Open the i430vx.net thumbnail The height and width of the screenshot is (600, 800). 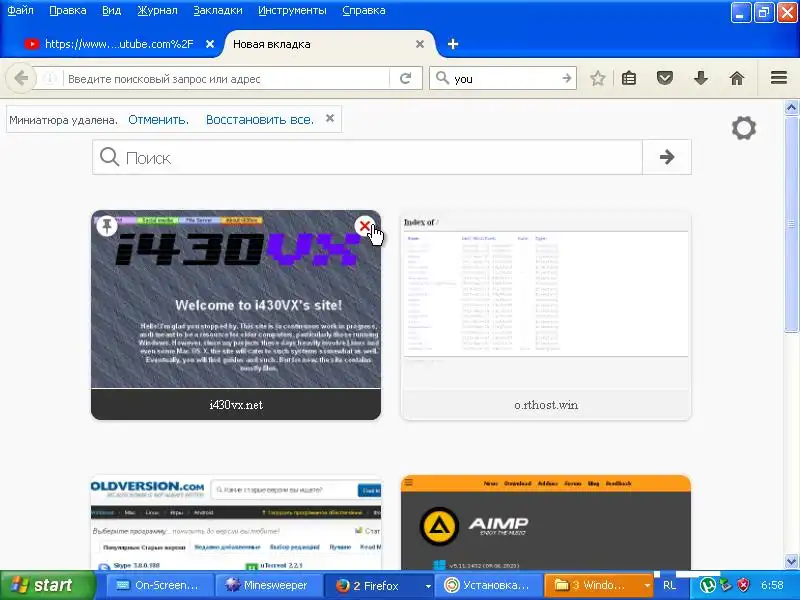(236, 315)
